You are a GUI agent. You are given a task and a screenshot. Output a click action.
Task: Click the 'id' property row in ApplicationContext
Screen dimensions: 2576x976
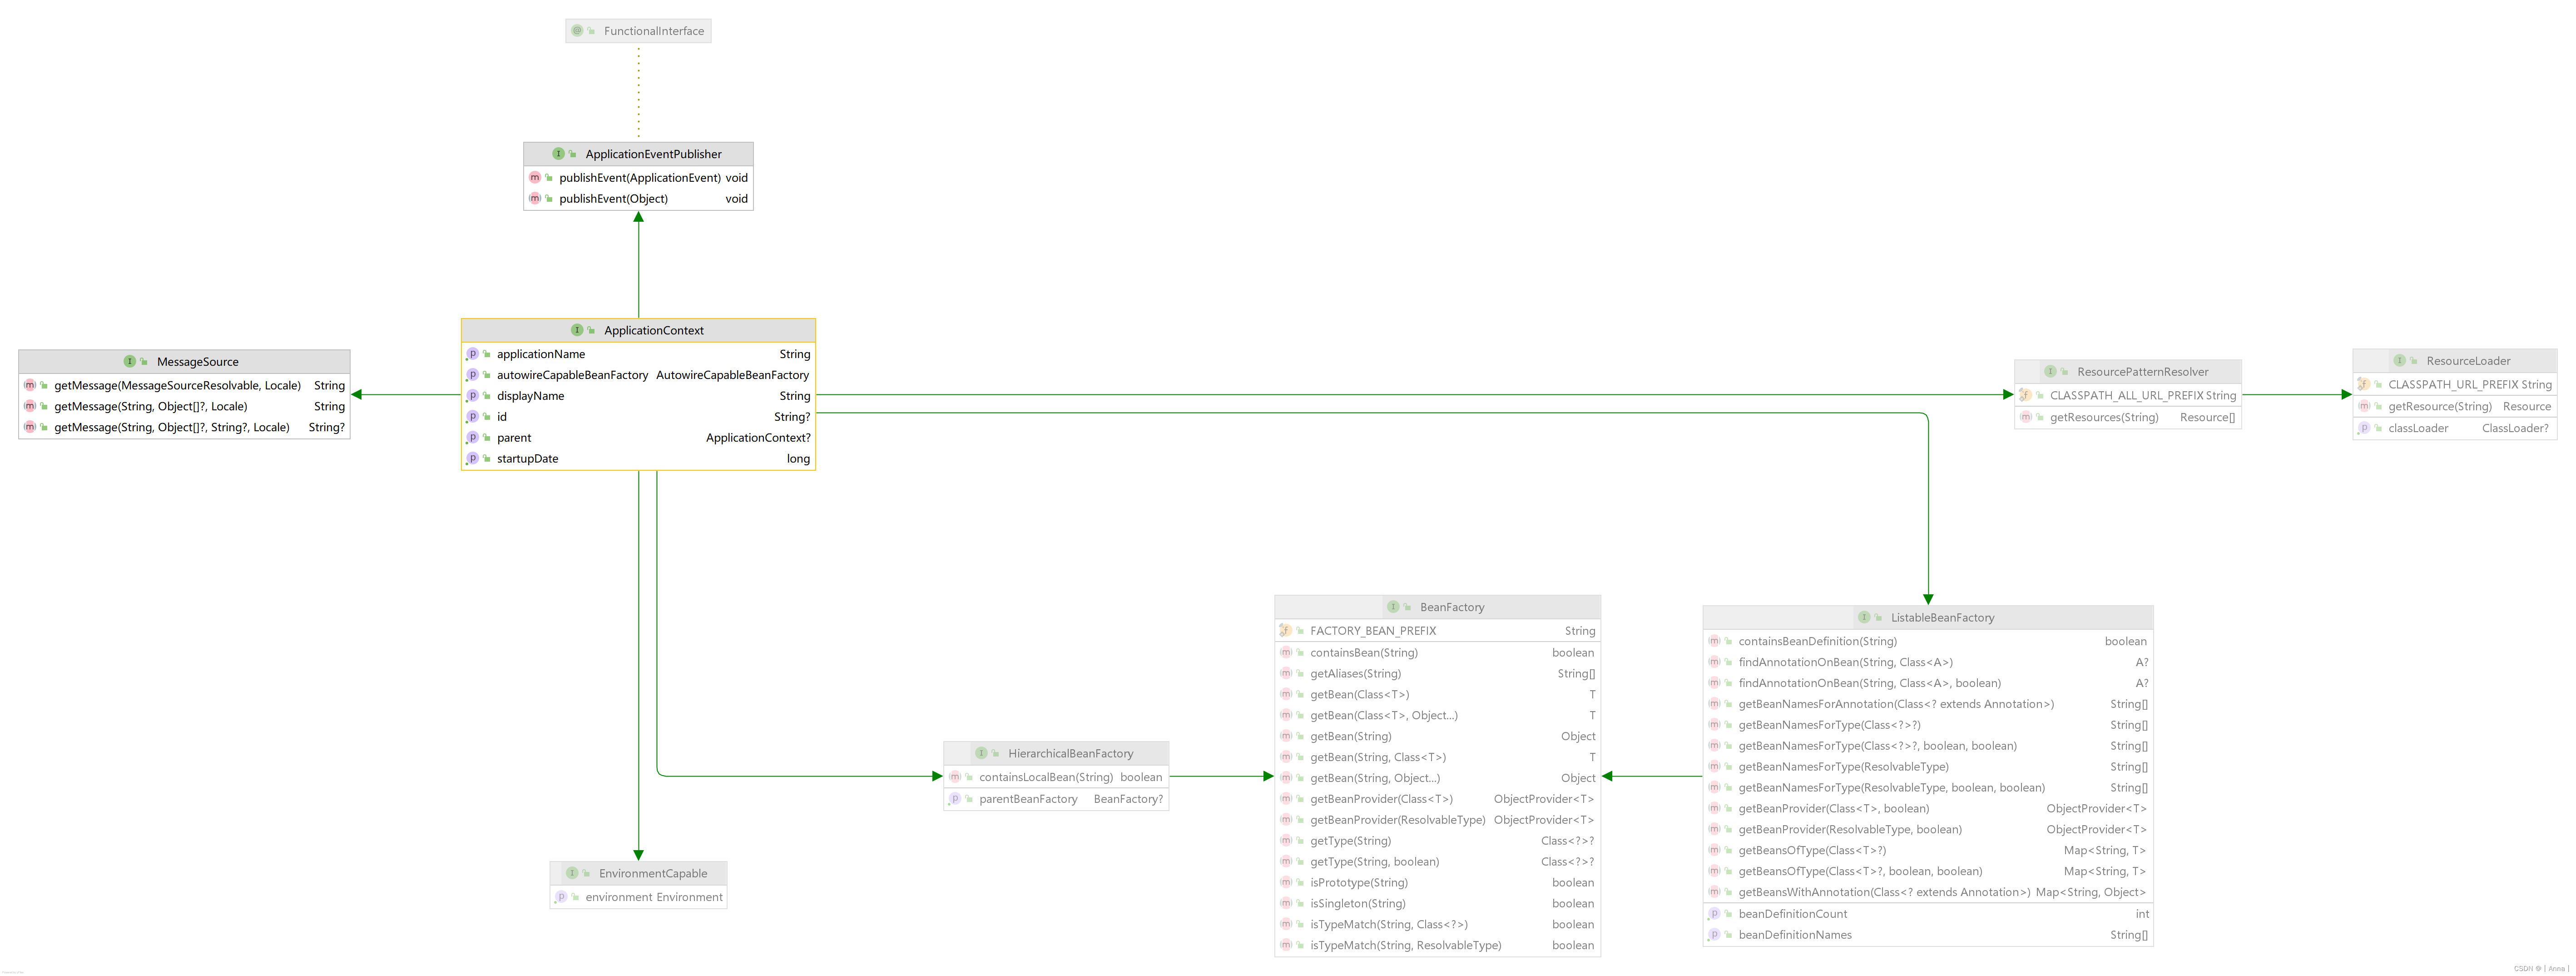click(x=638, y=417)
